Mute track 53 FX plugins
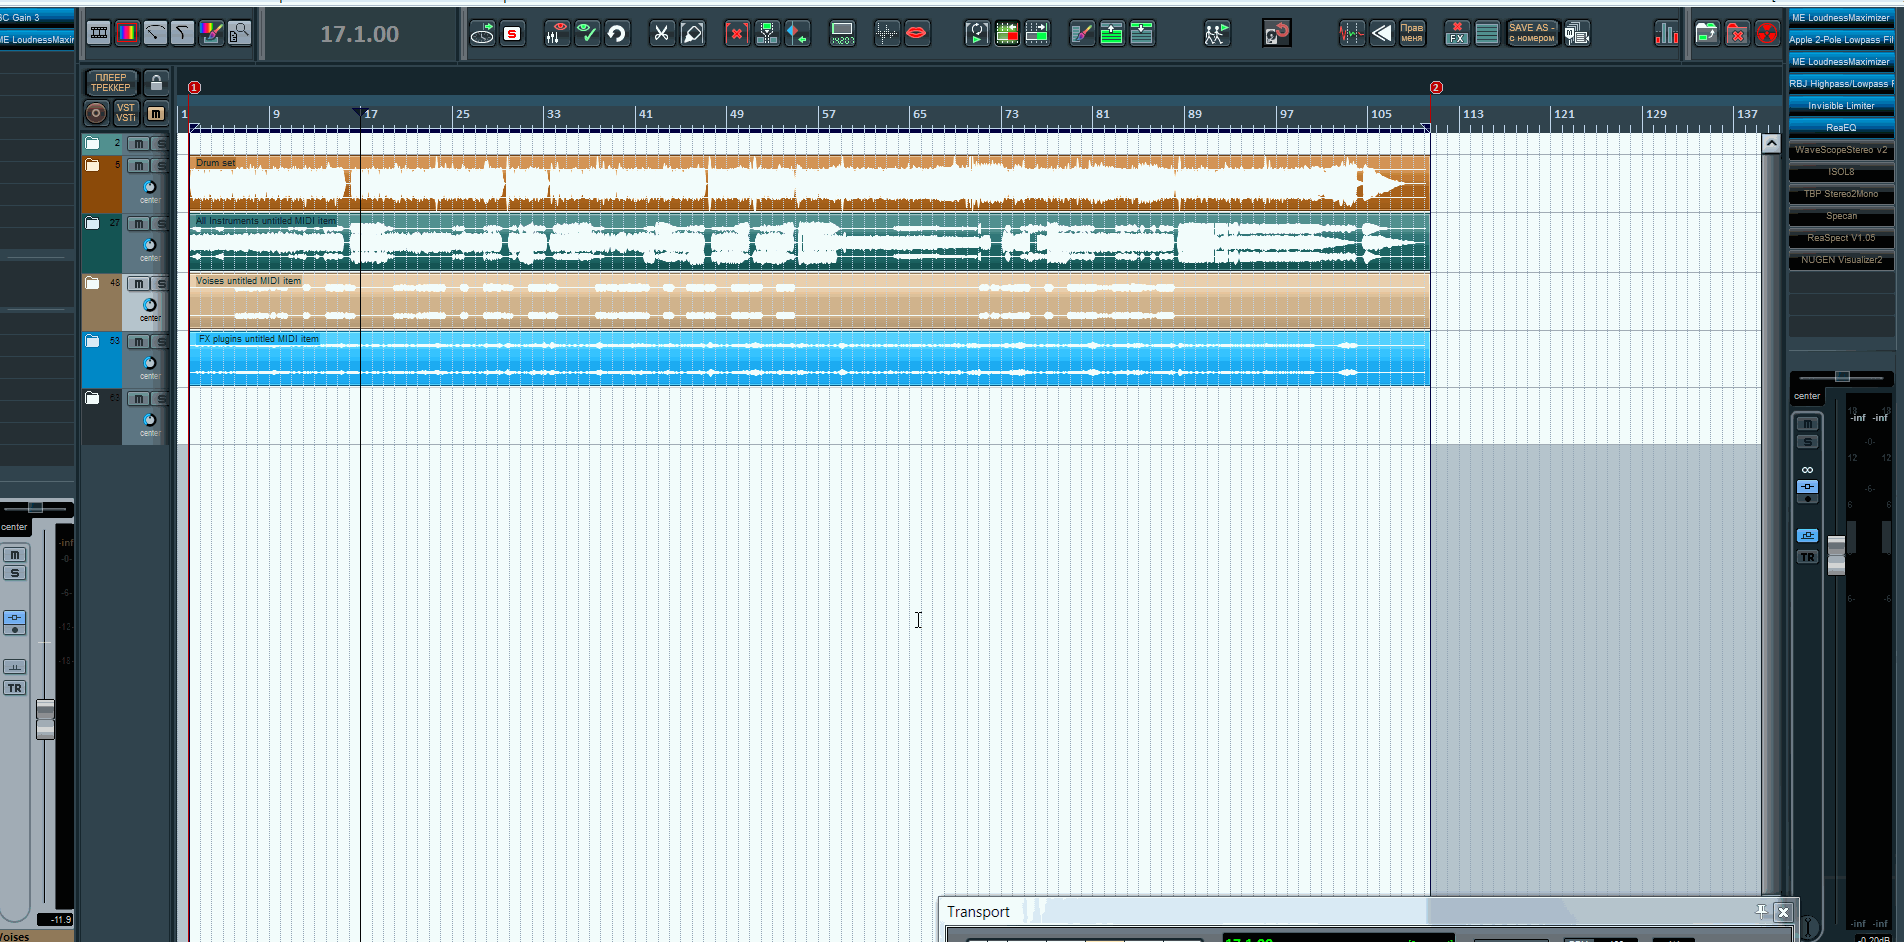This screenshot has height=942, width=1904. [x=138, y=342]
